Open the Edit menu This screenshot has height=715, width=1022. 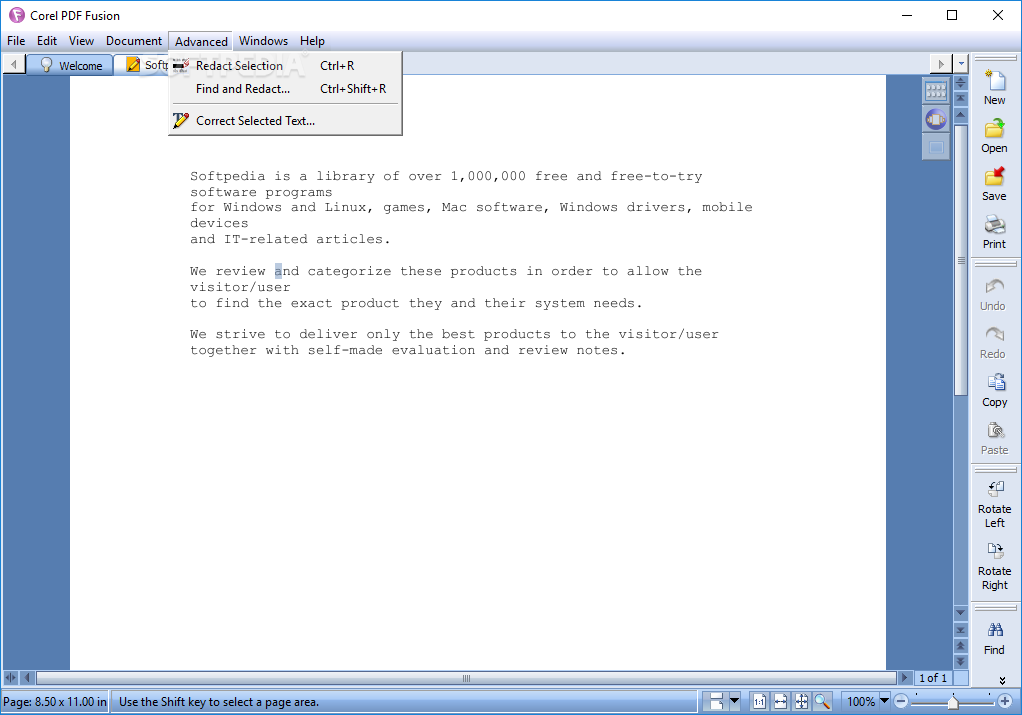pyautogui.click(x=47, y=41)
